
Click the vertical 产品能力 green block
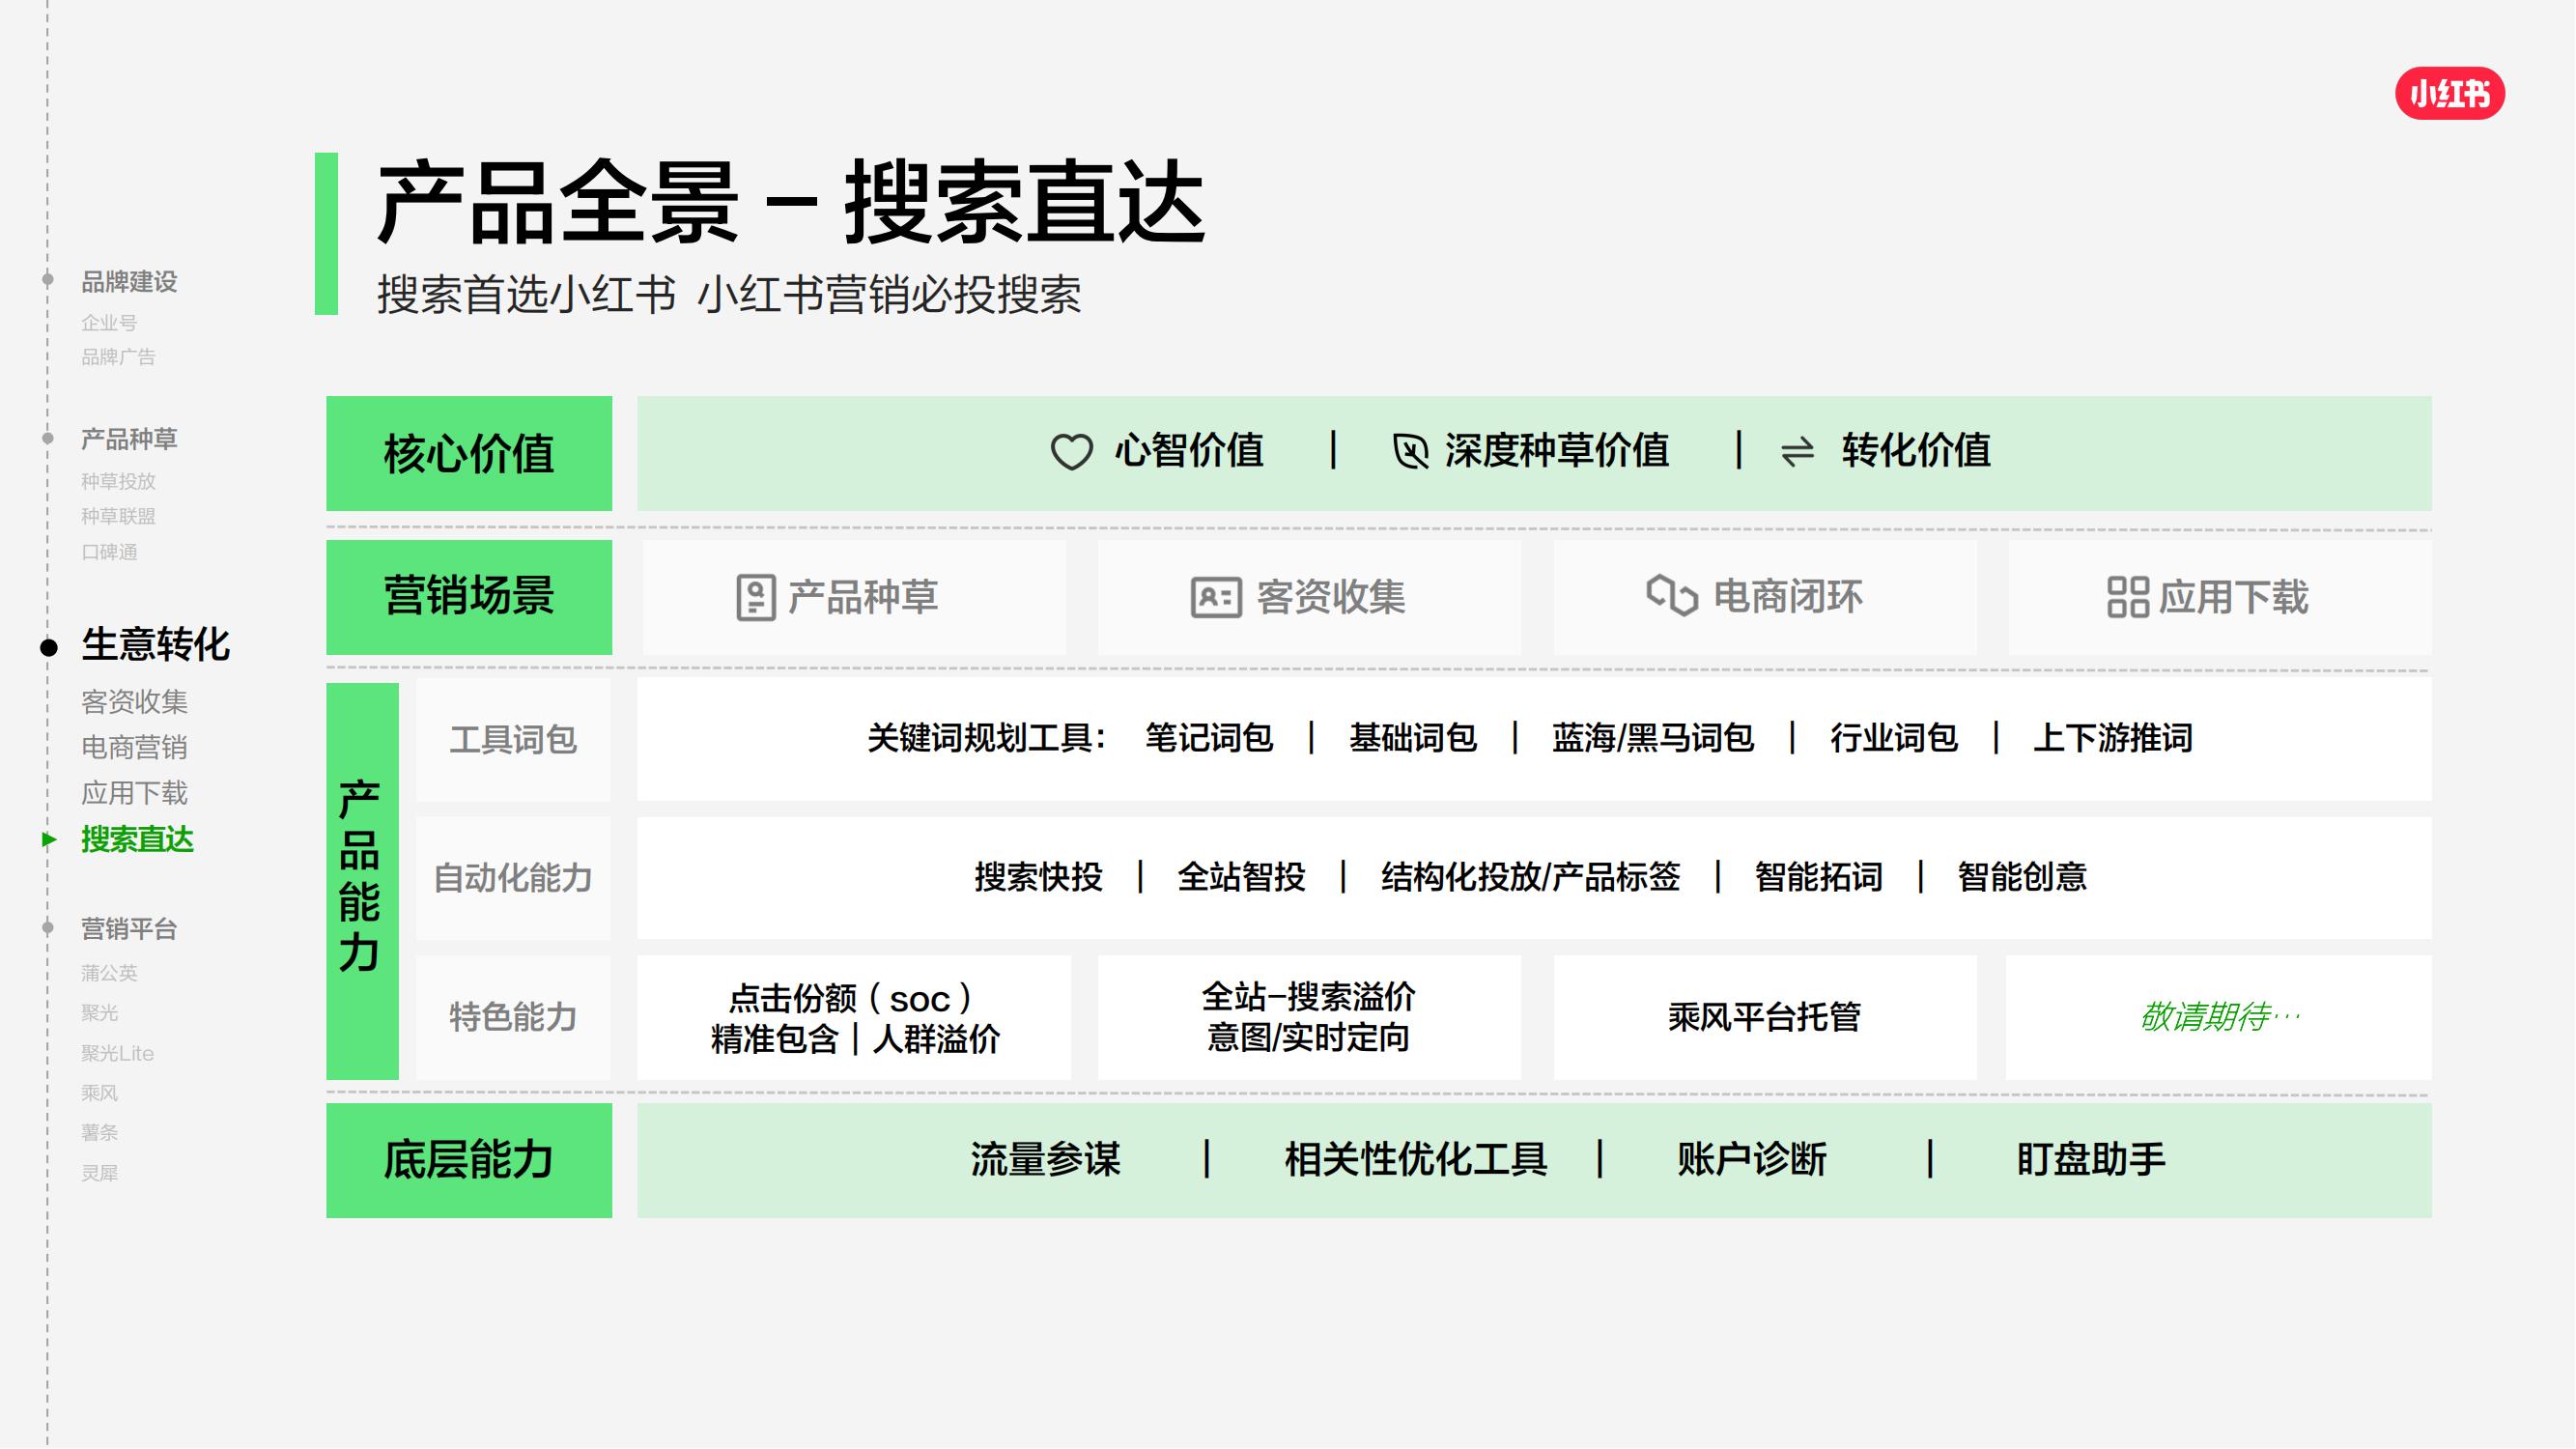point(362,881)
